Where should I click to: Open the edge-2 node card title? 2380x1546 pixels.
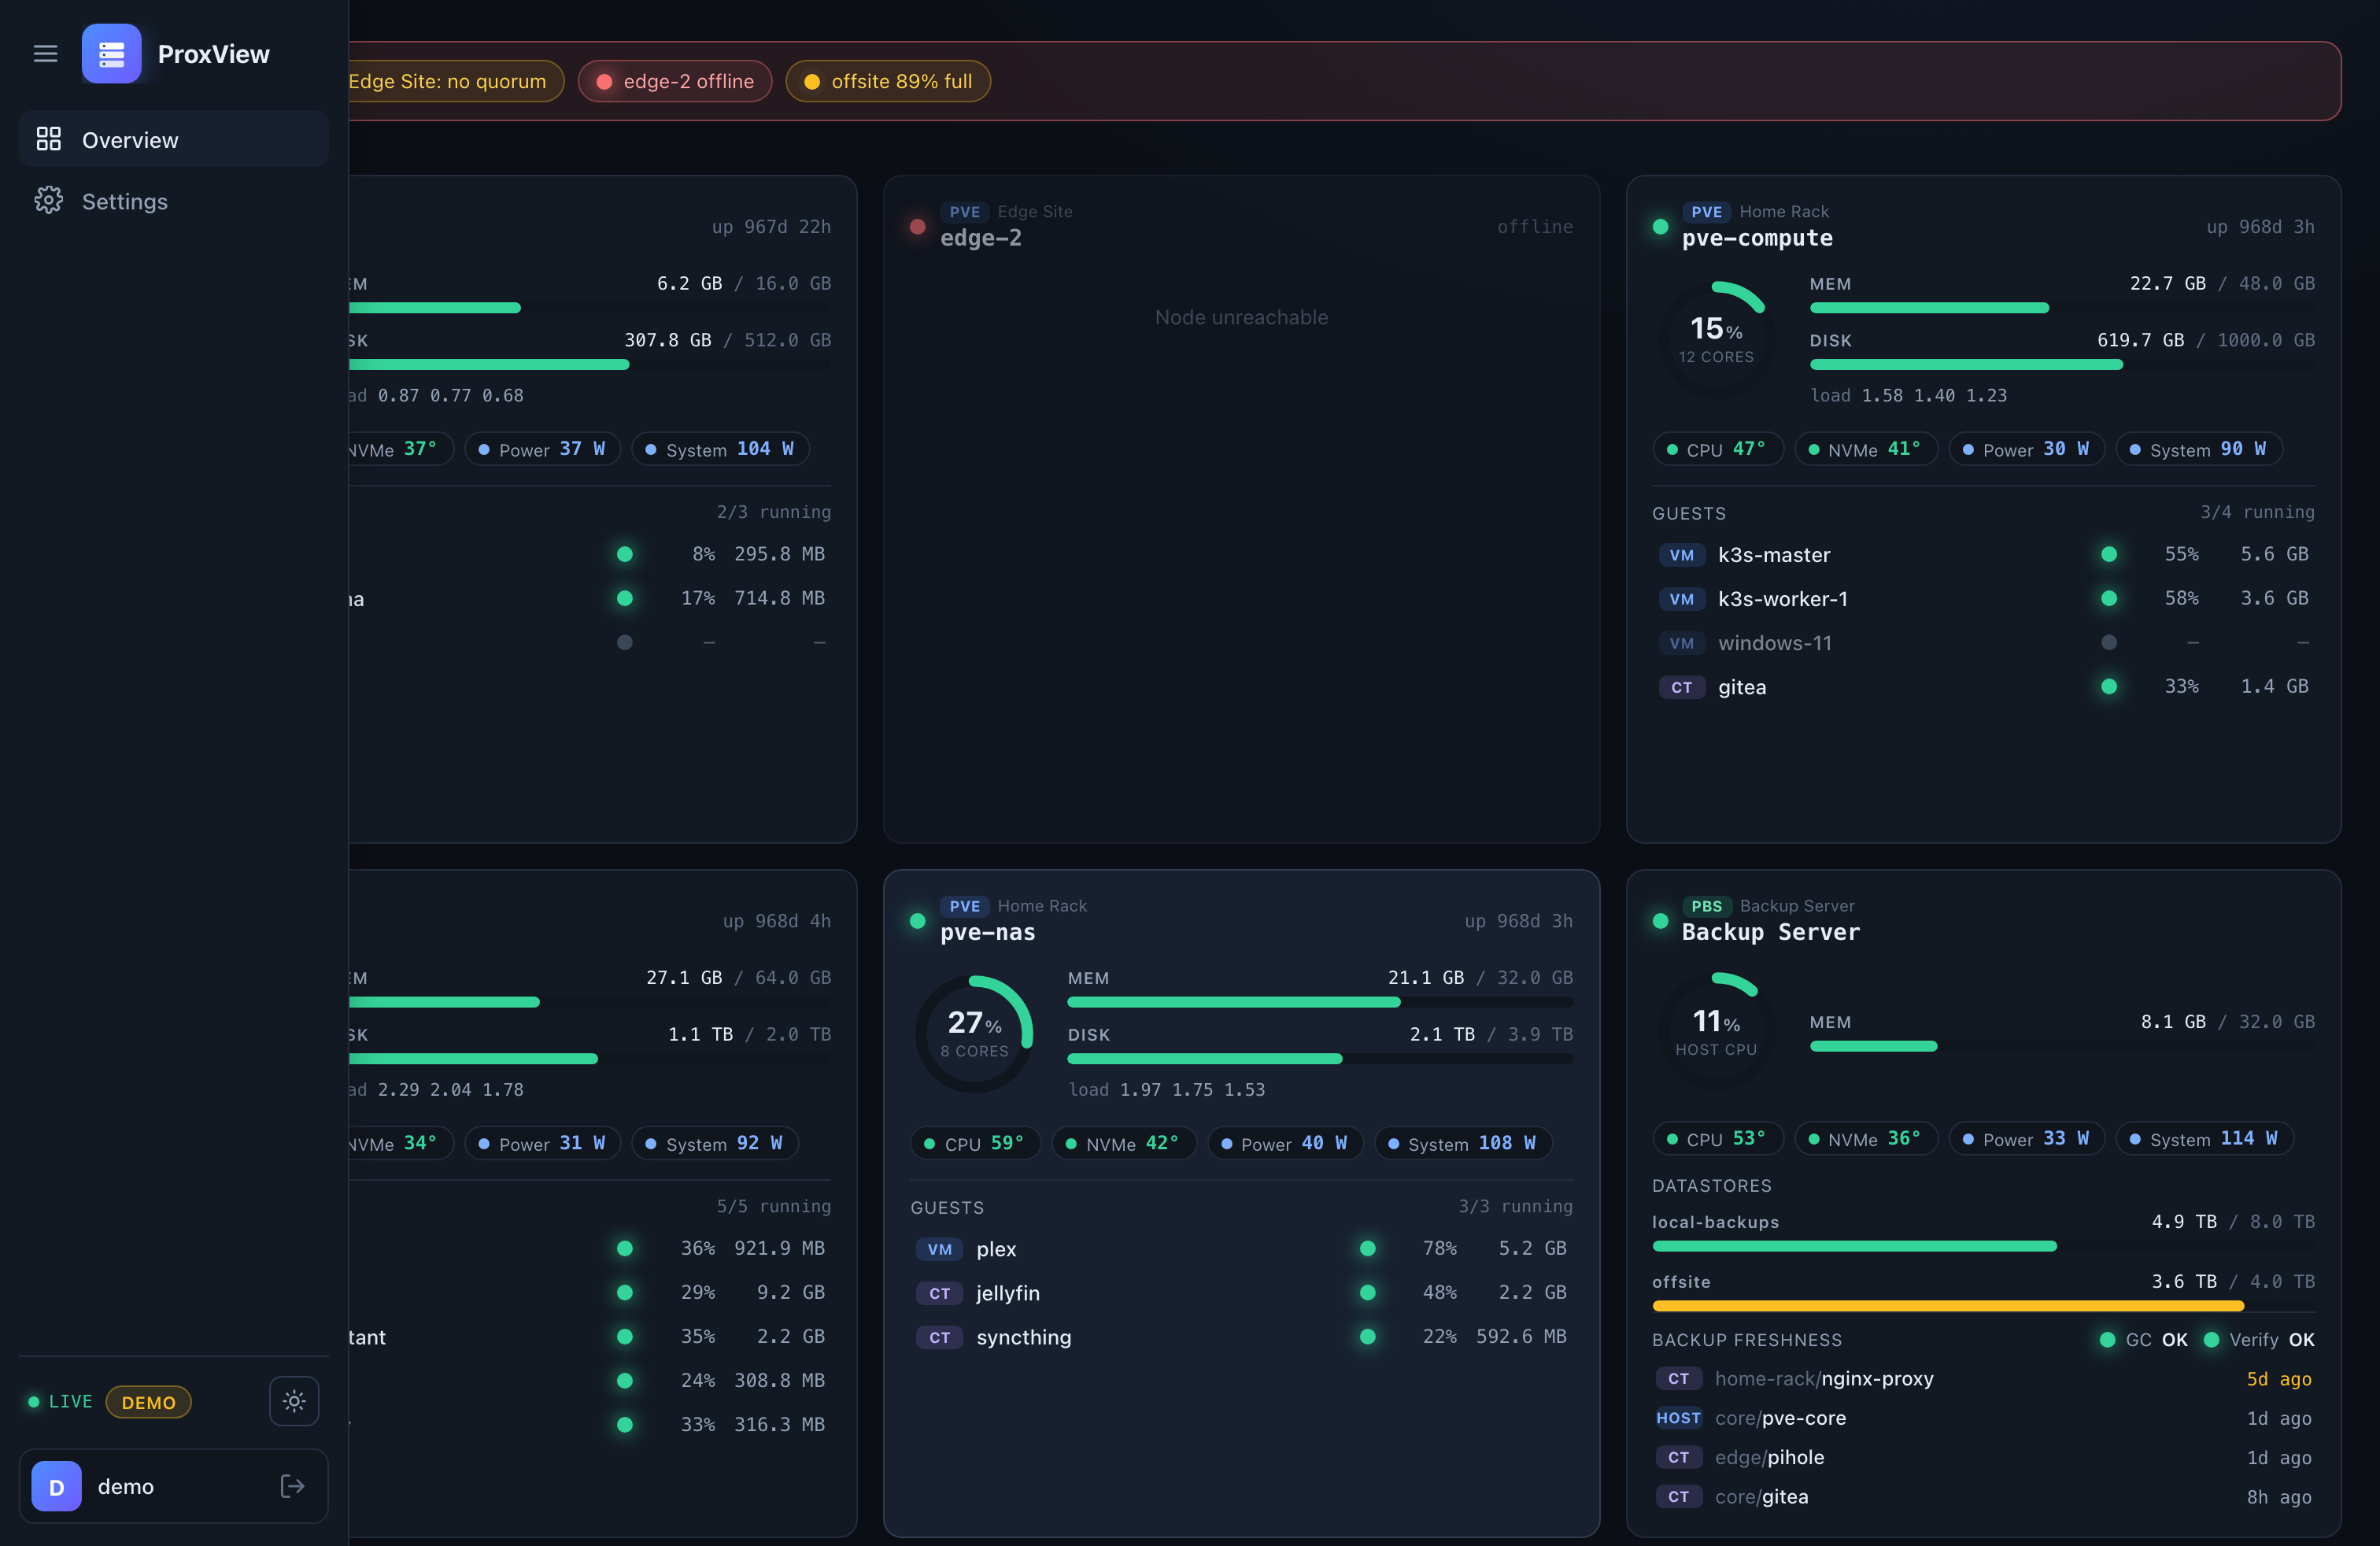(980, 238)
